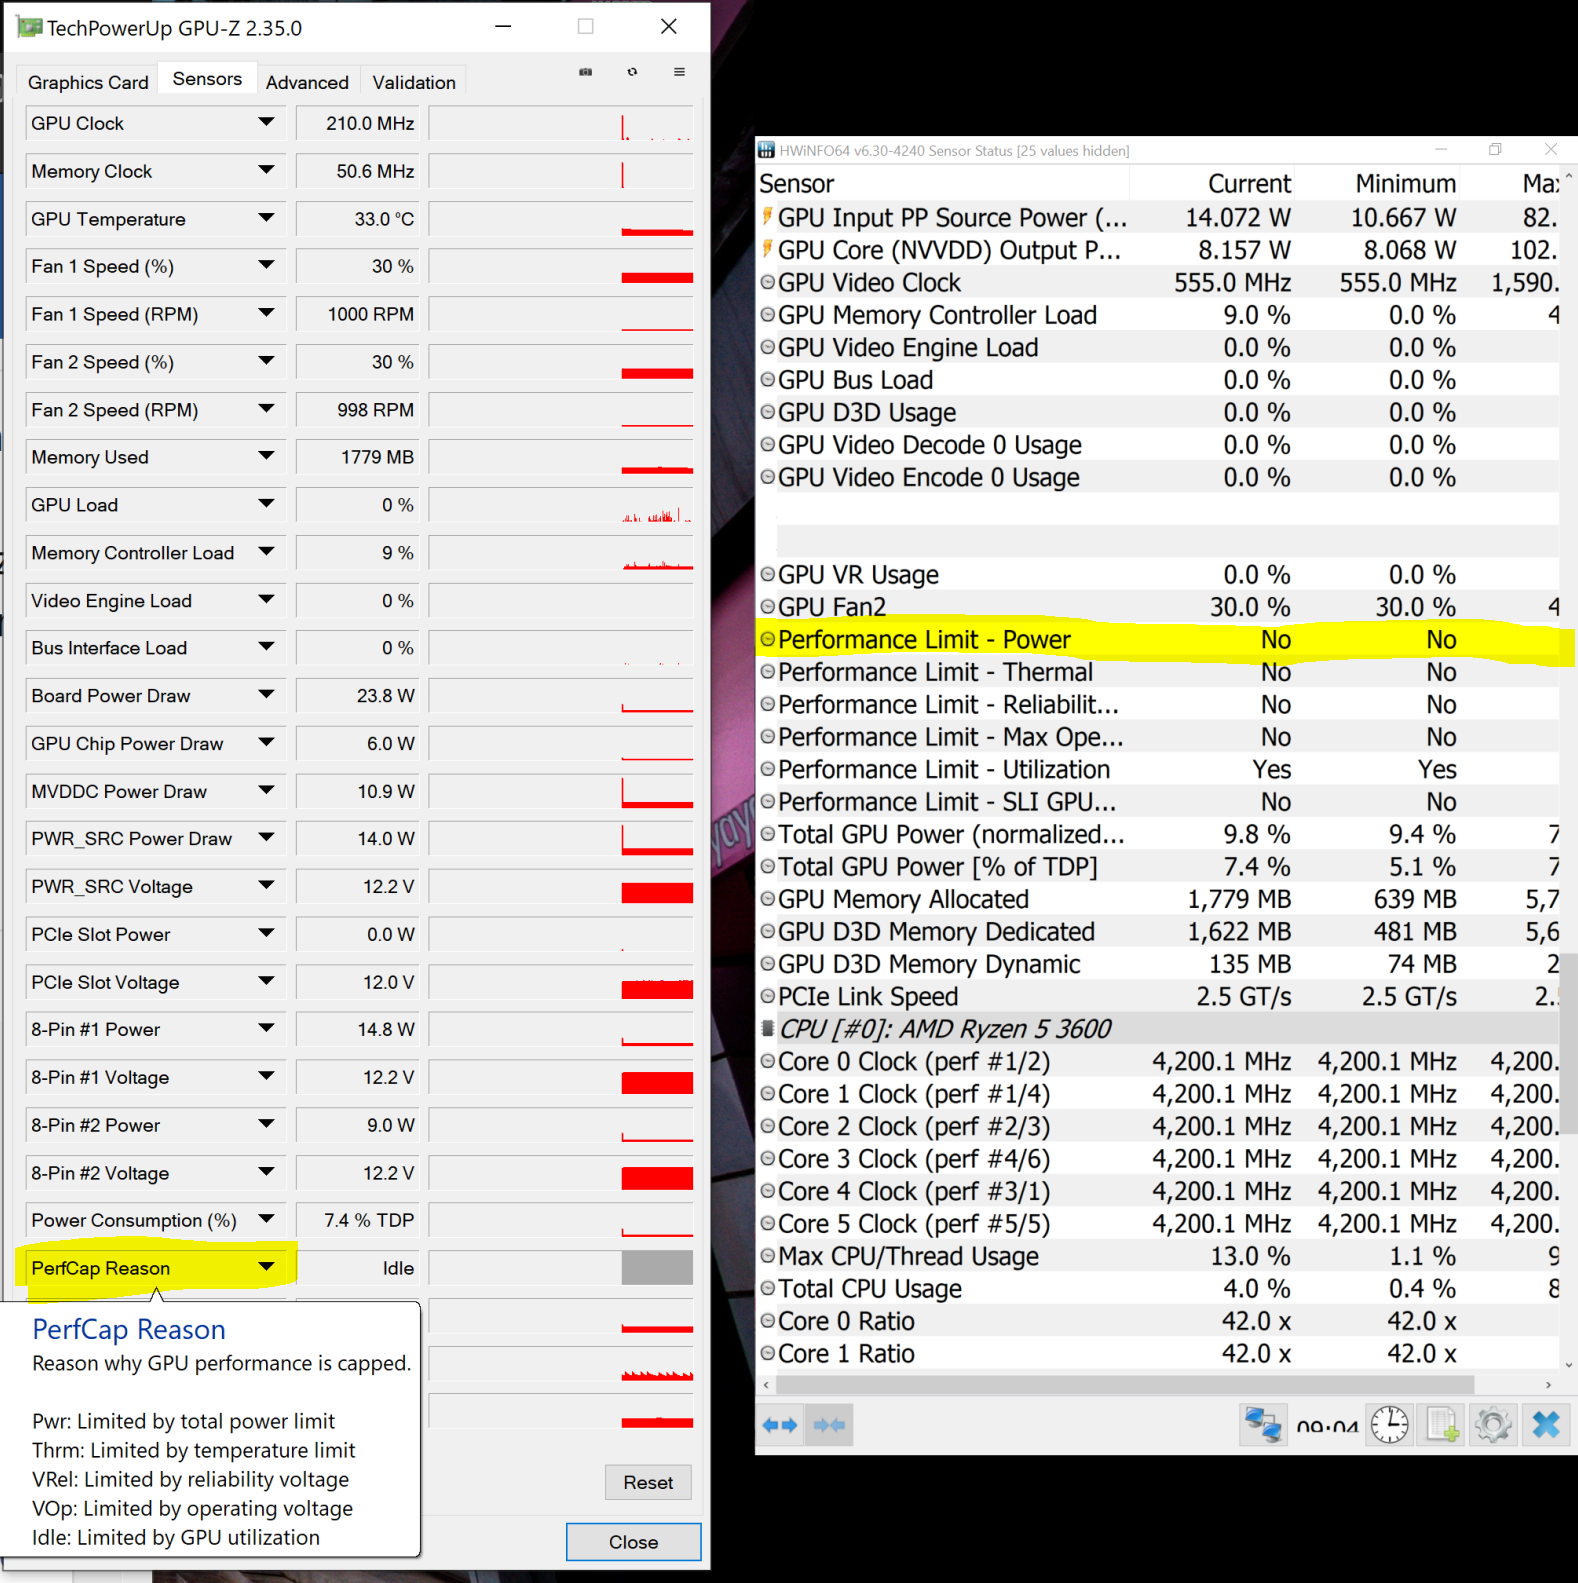The image size is (1578, 1583).
Task: Select the Sensors tab in GPU-Z
Action: pos(207,79)
